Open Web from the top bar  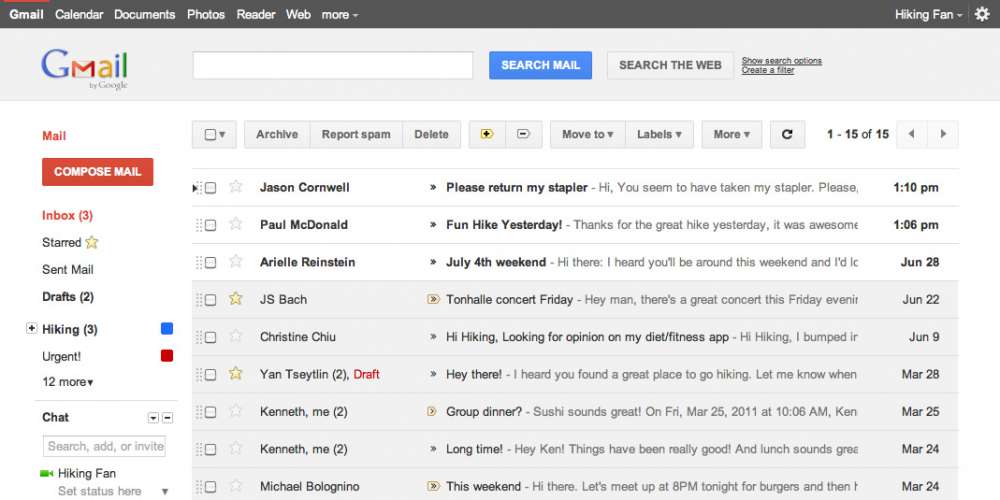(298, 14)
